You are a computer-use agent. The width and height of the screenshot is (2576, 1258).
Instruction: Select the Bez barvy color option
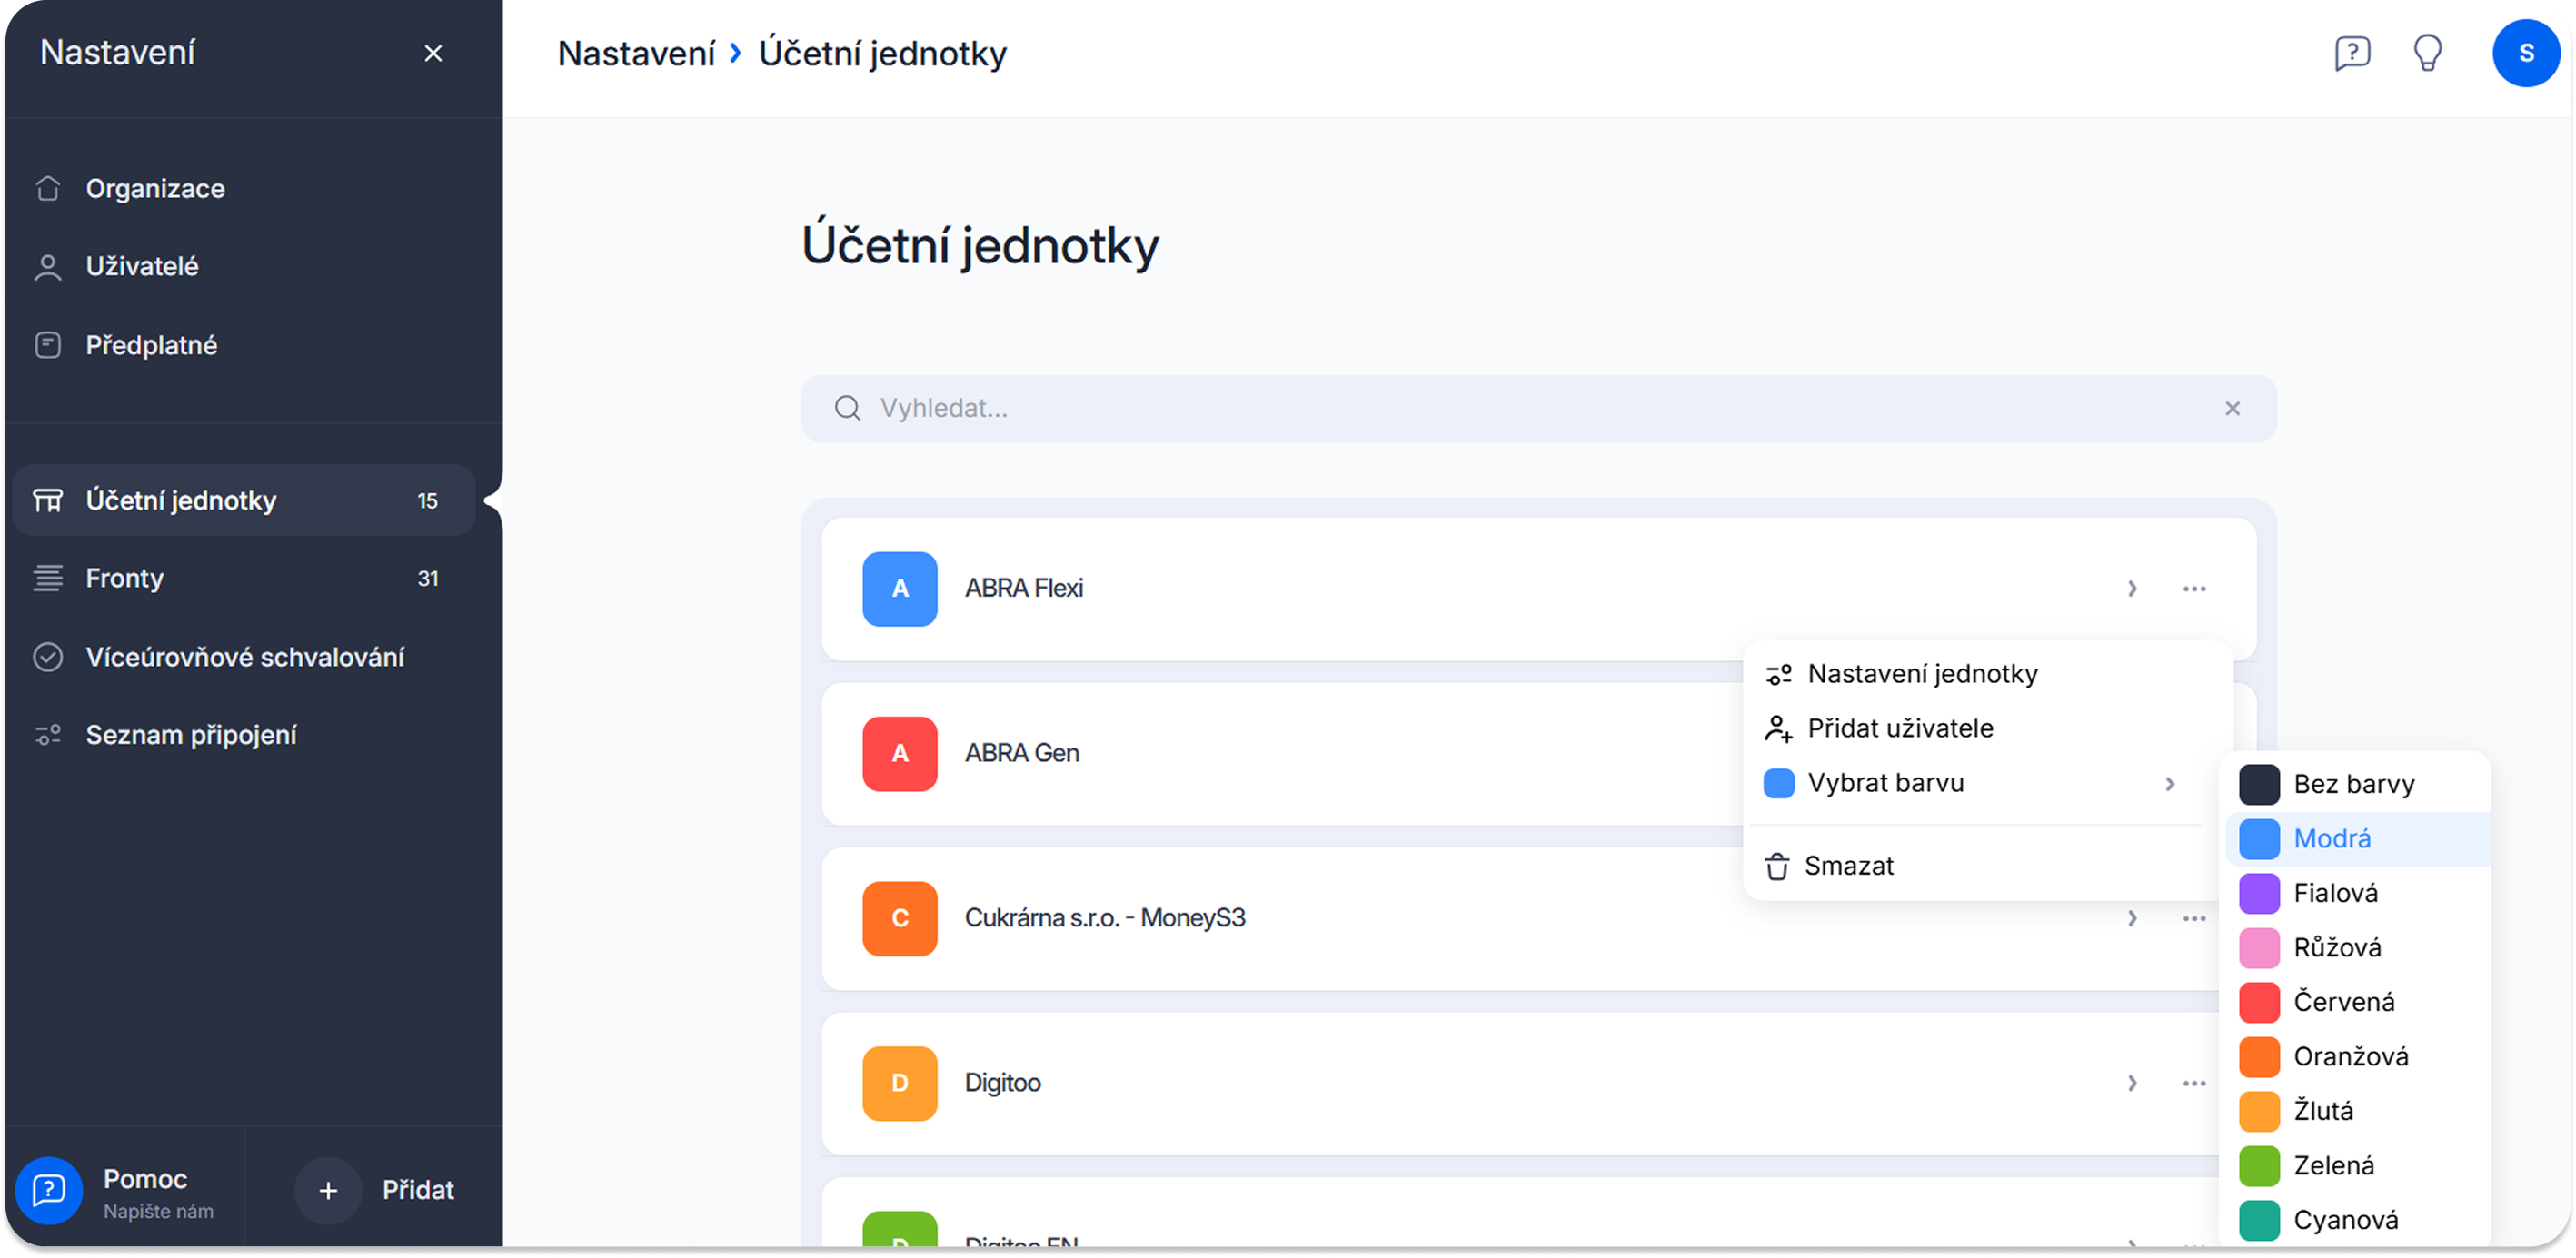point(2353,784)
